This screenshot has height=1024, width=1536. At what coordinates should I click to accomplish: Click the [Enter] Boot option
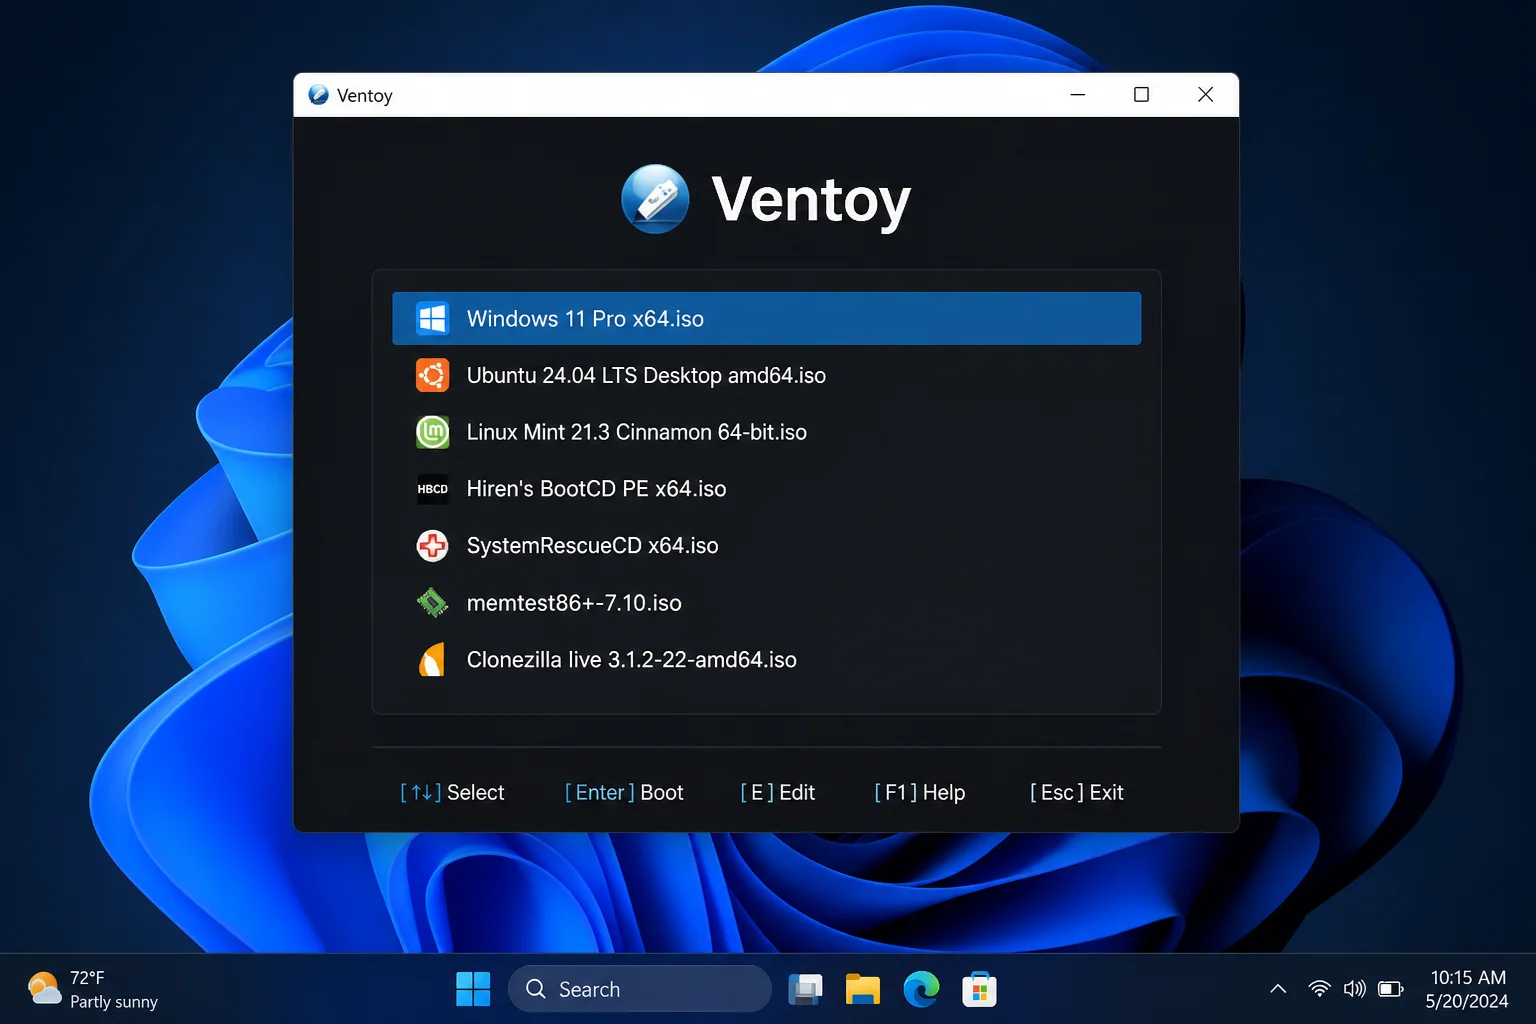coord(624,793)
